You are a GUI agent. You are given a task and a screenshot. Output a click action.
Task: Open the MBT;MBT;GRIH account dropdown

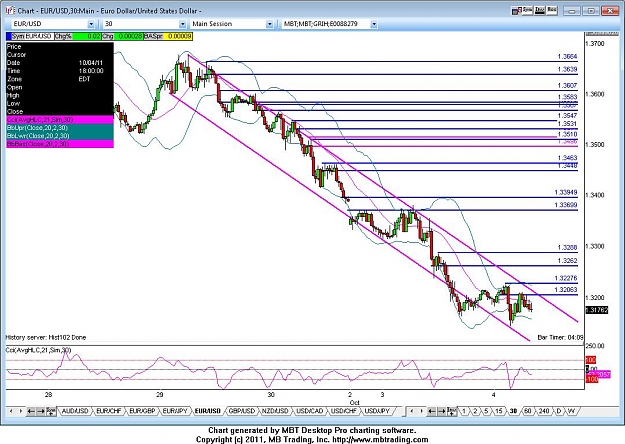pos(374,24)
